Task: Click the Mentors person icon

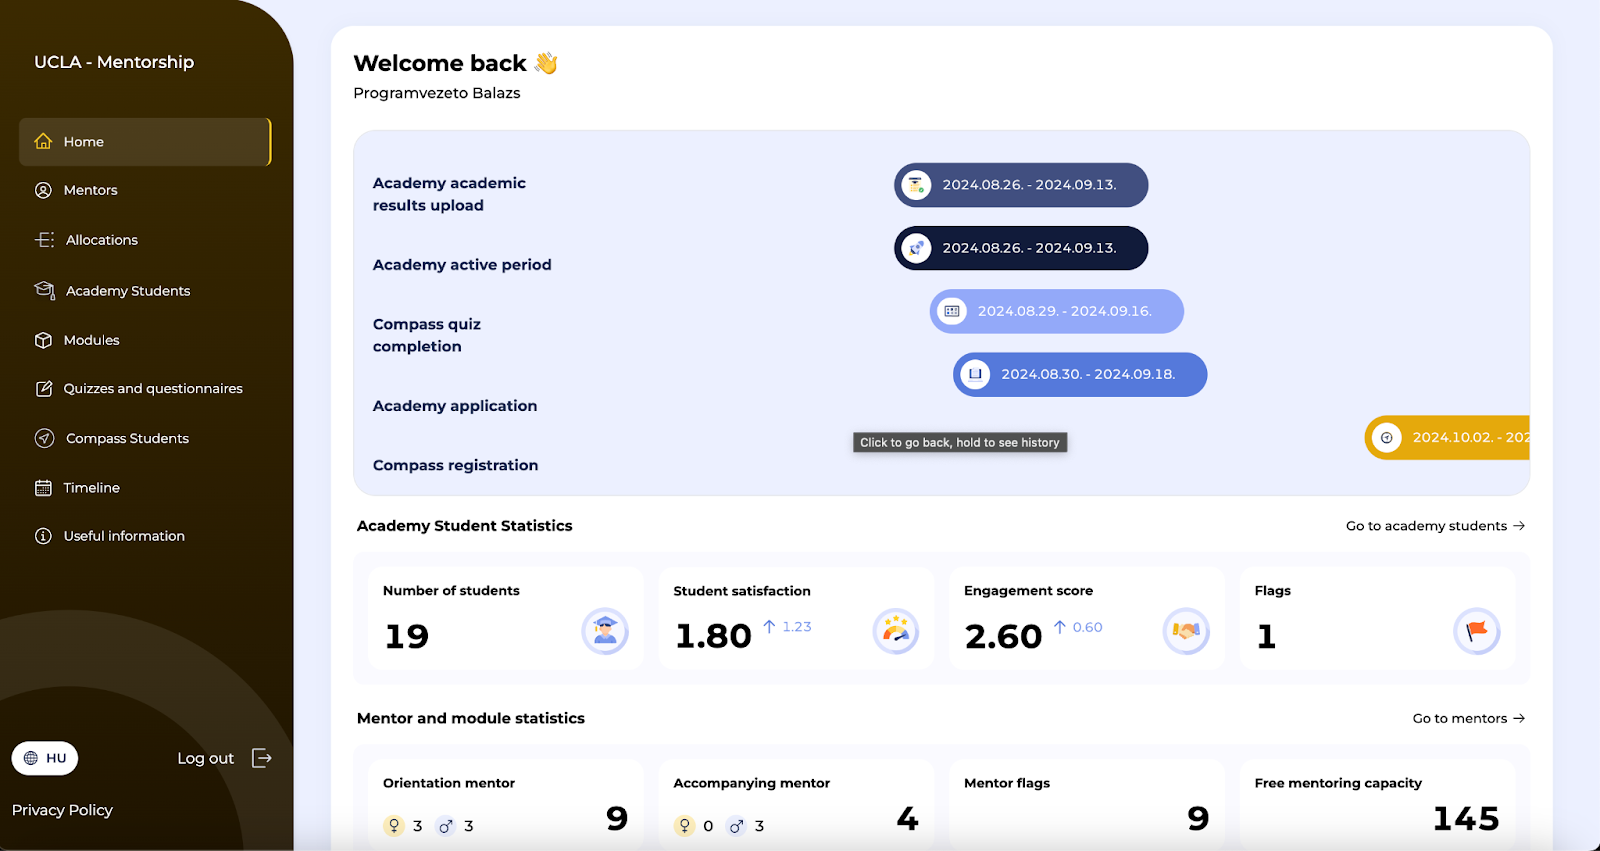Action: pyautogui.click(x=43, y=190)
